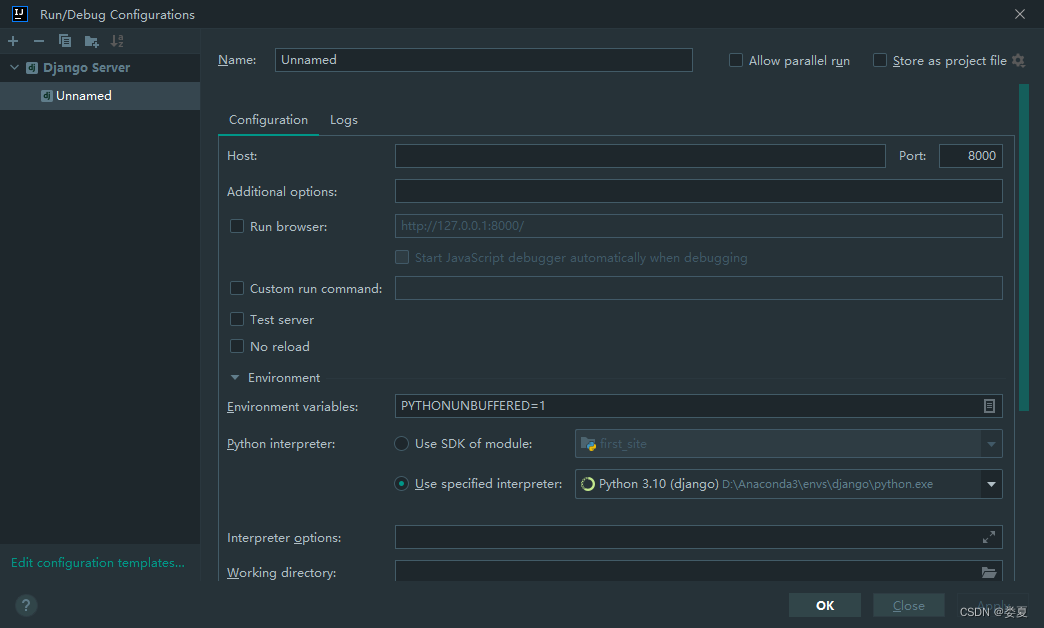
Task: Browse for a working directory
Action: [988, 572]
